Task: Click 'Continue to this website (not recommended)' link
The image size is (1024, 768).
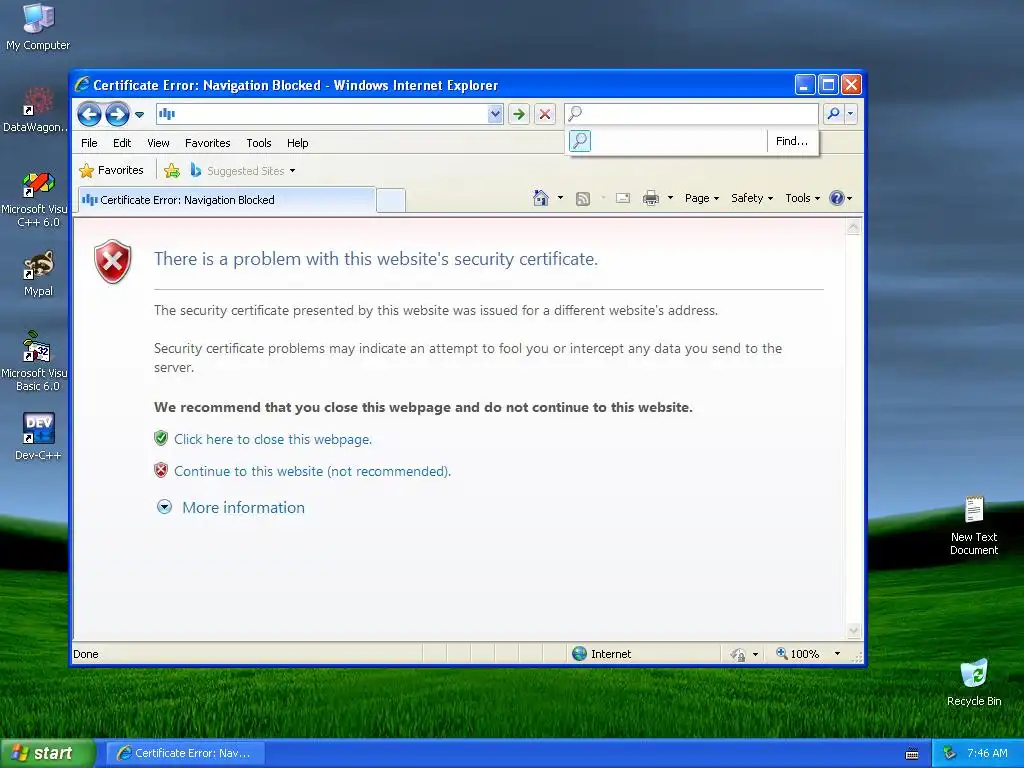Action: pos(312,472)
